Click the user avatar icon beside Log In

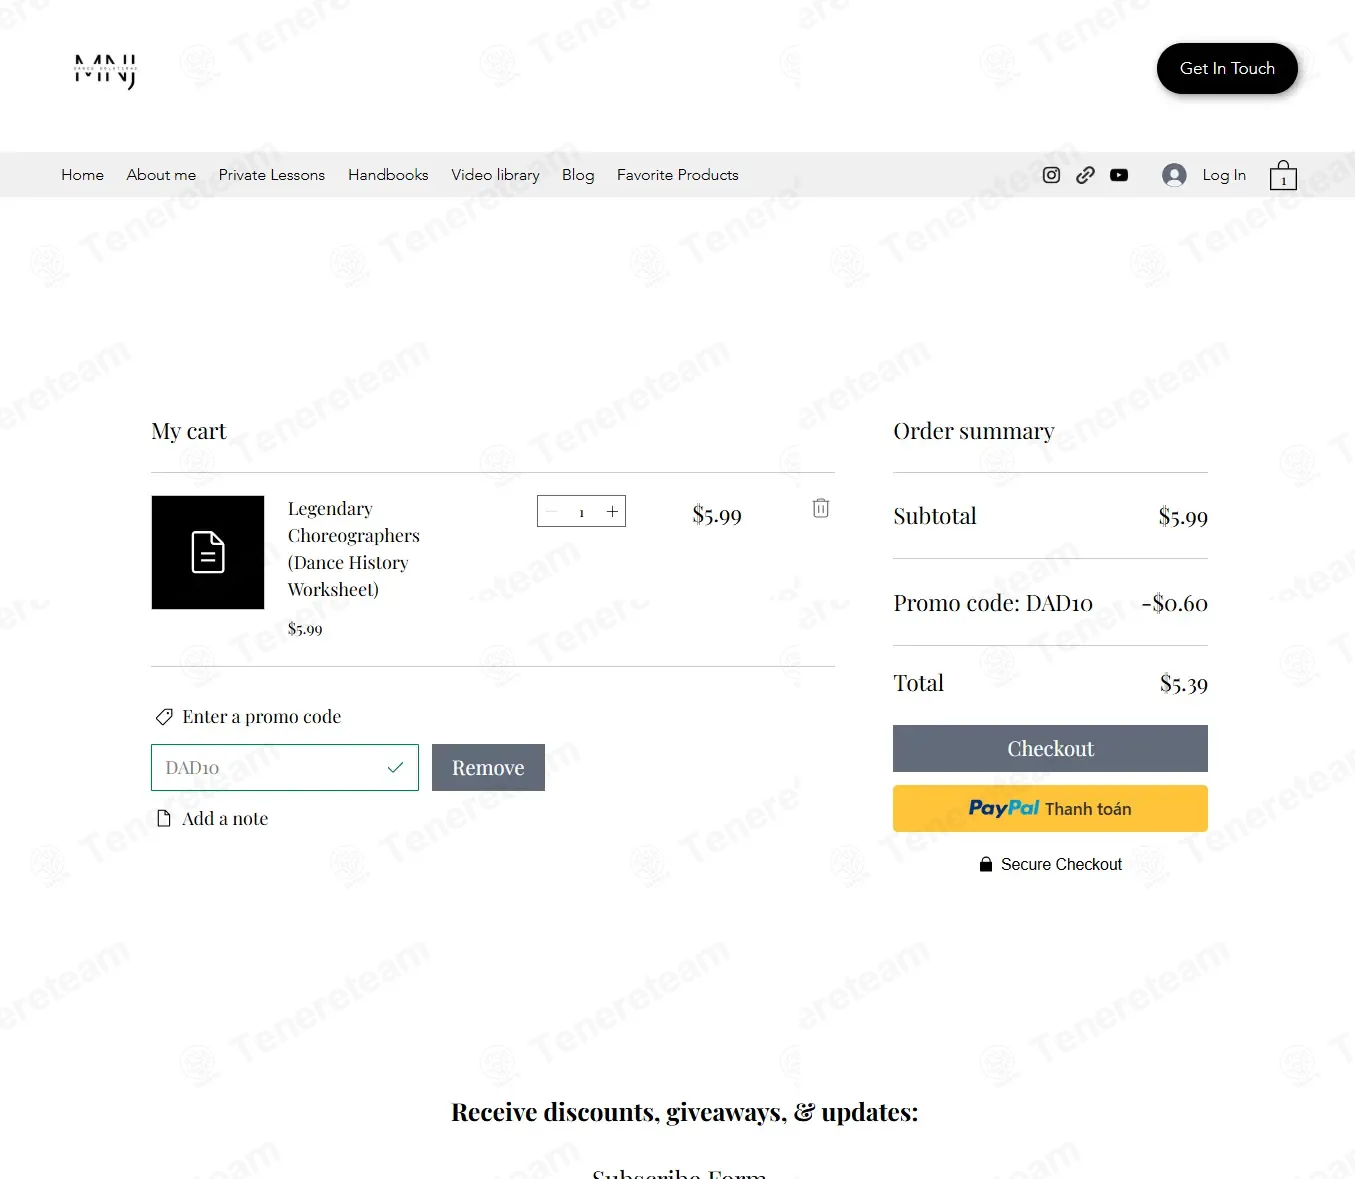[1174, 175]
